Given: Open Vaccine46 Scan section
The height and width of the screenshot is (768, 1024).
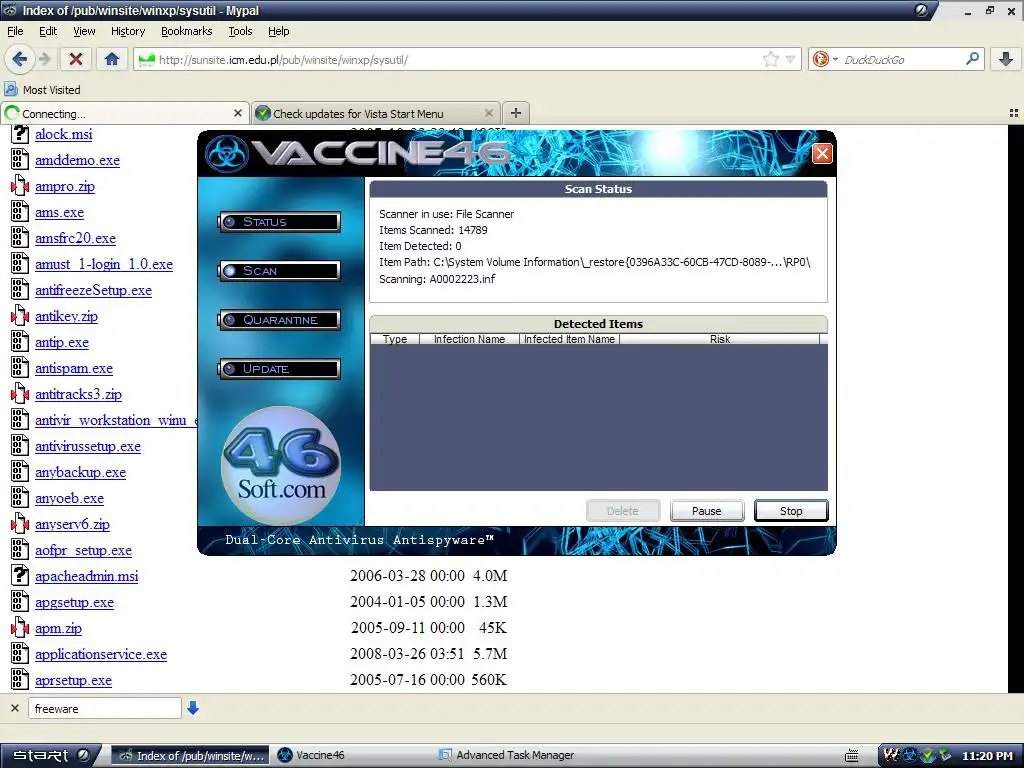Looking at the screenshot, I should [280, 270].
